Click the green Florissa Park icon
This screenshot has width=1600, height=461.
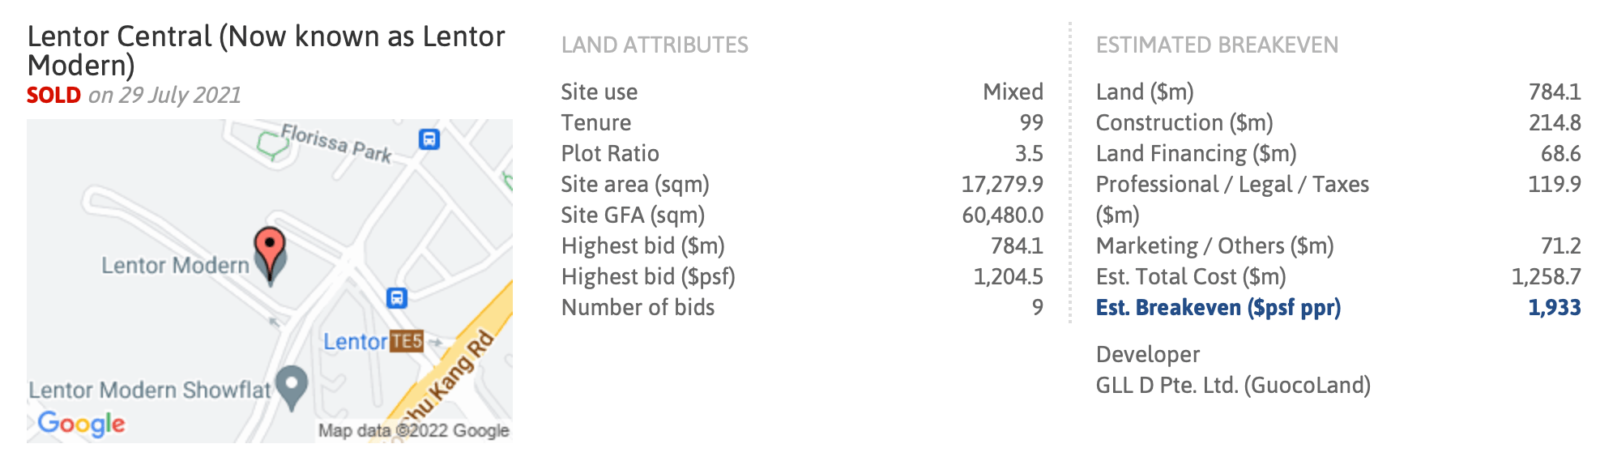[x=269, y=143]
